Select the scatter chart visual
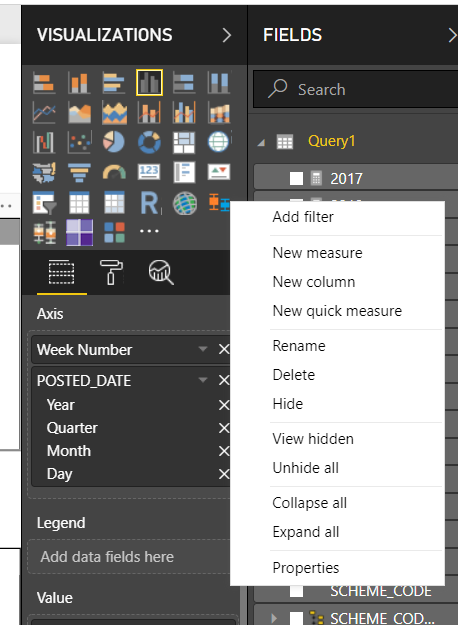 79,142
